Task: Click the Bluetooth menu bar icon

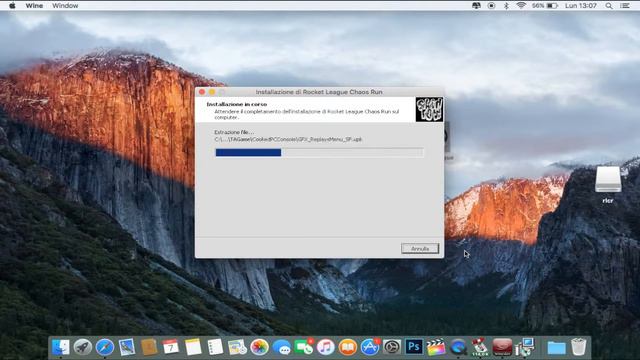Action: point(506,6)
